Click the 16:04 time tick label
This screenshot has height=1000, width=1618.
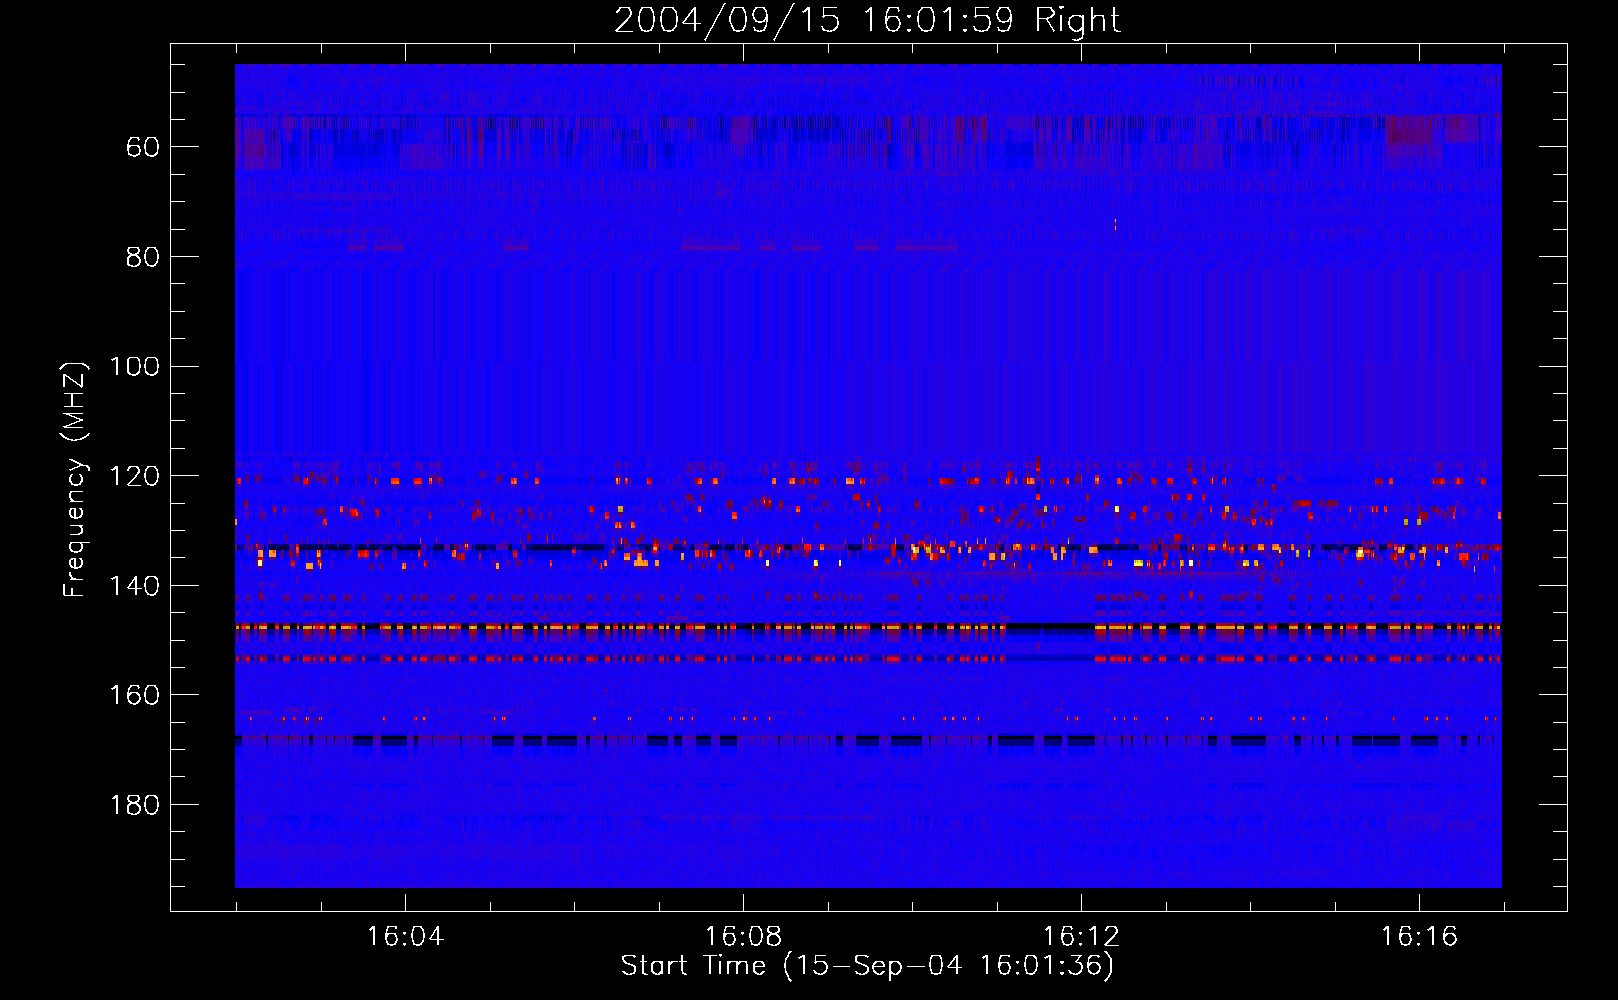point(405,937)
